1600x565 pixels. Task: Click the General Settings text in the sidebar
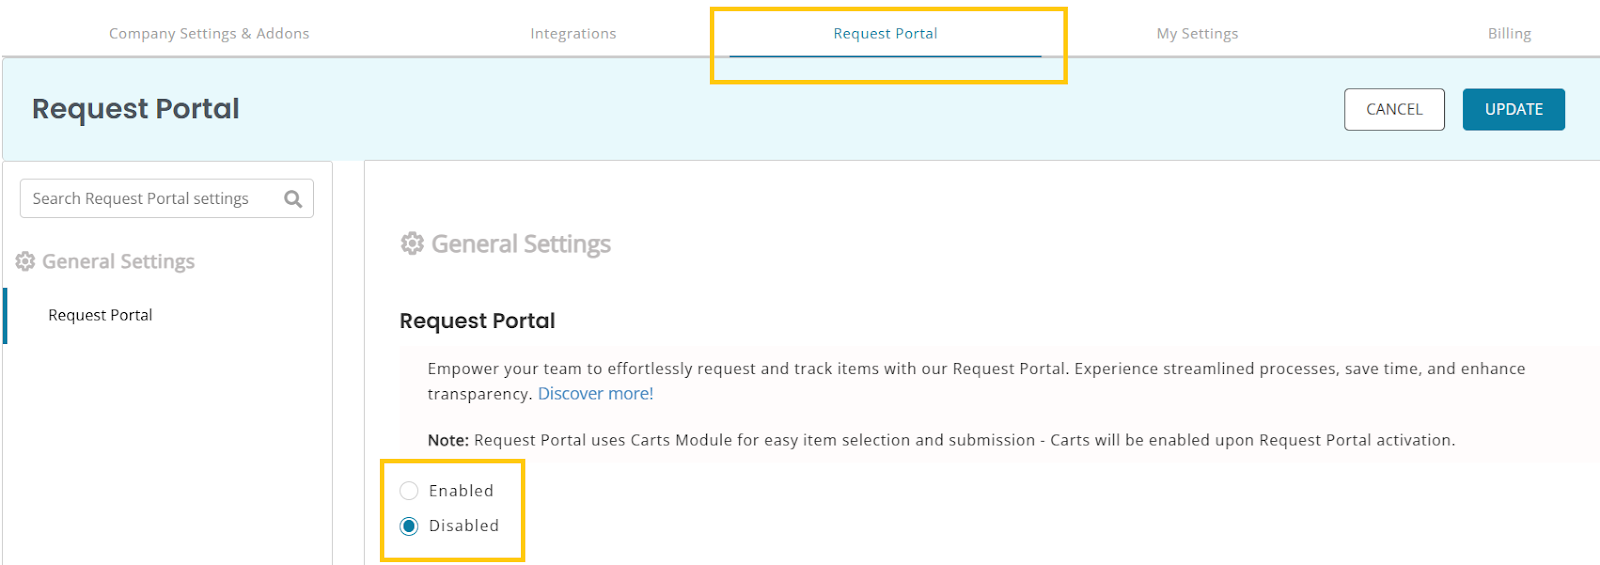[x=118, y=262]
